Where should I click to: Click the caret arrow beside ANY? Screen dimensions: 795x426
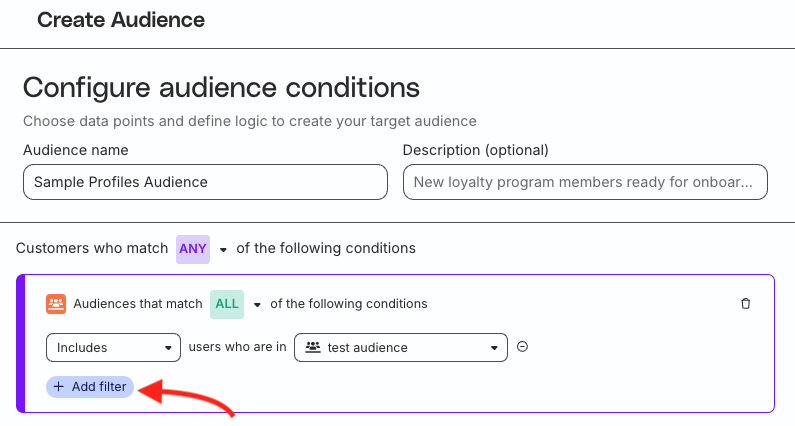[x=223, y=249]
